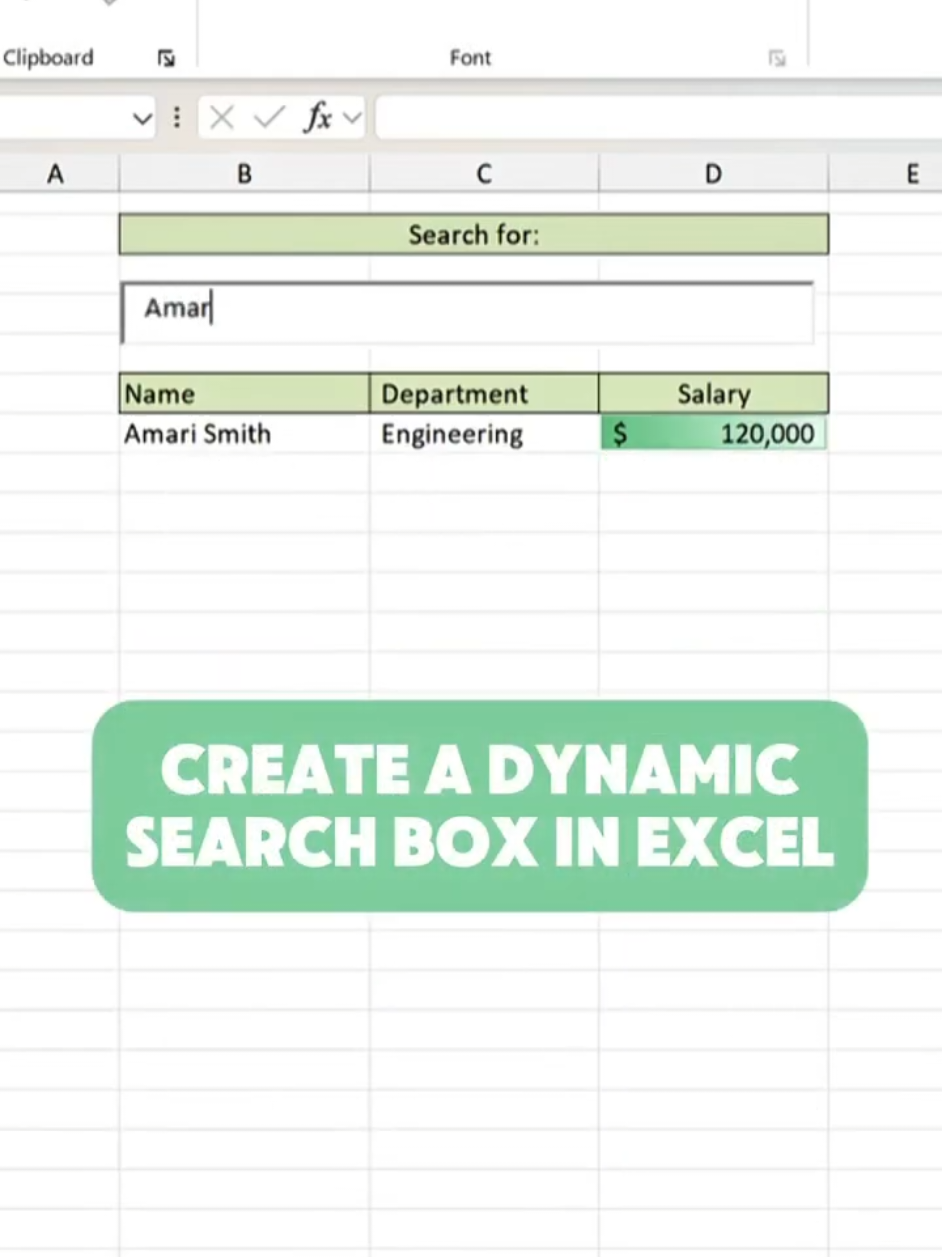Click the Amar search text box
942x1257 pixels.
(x=467, y=312)
